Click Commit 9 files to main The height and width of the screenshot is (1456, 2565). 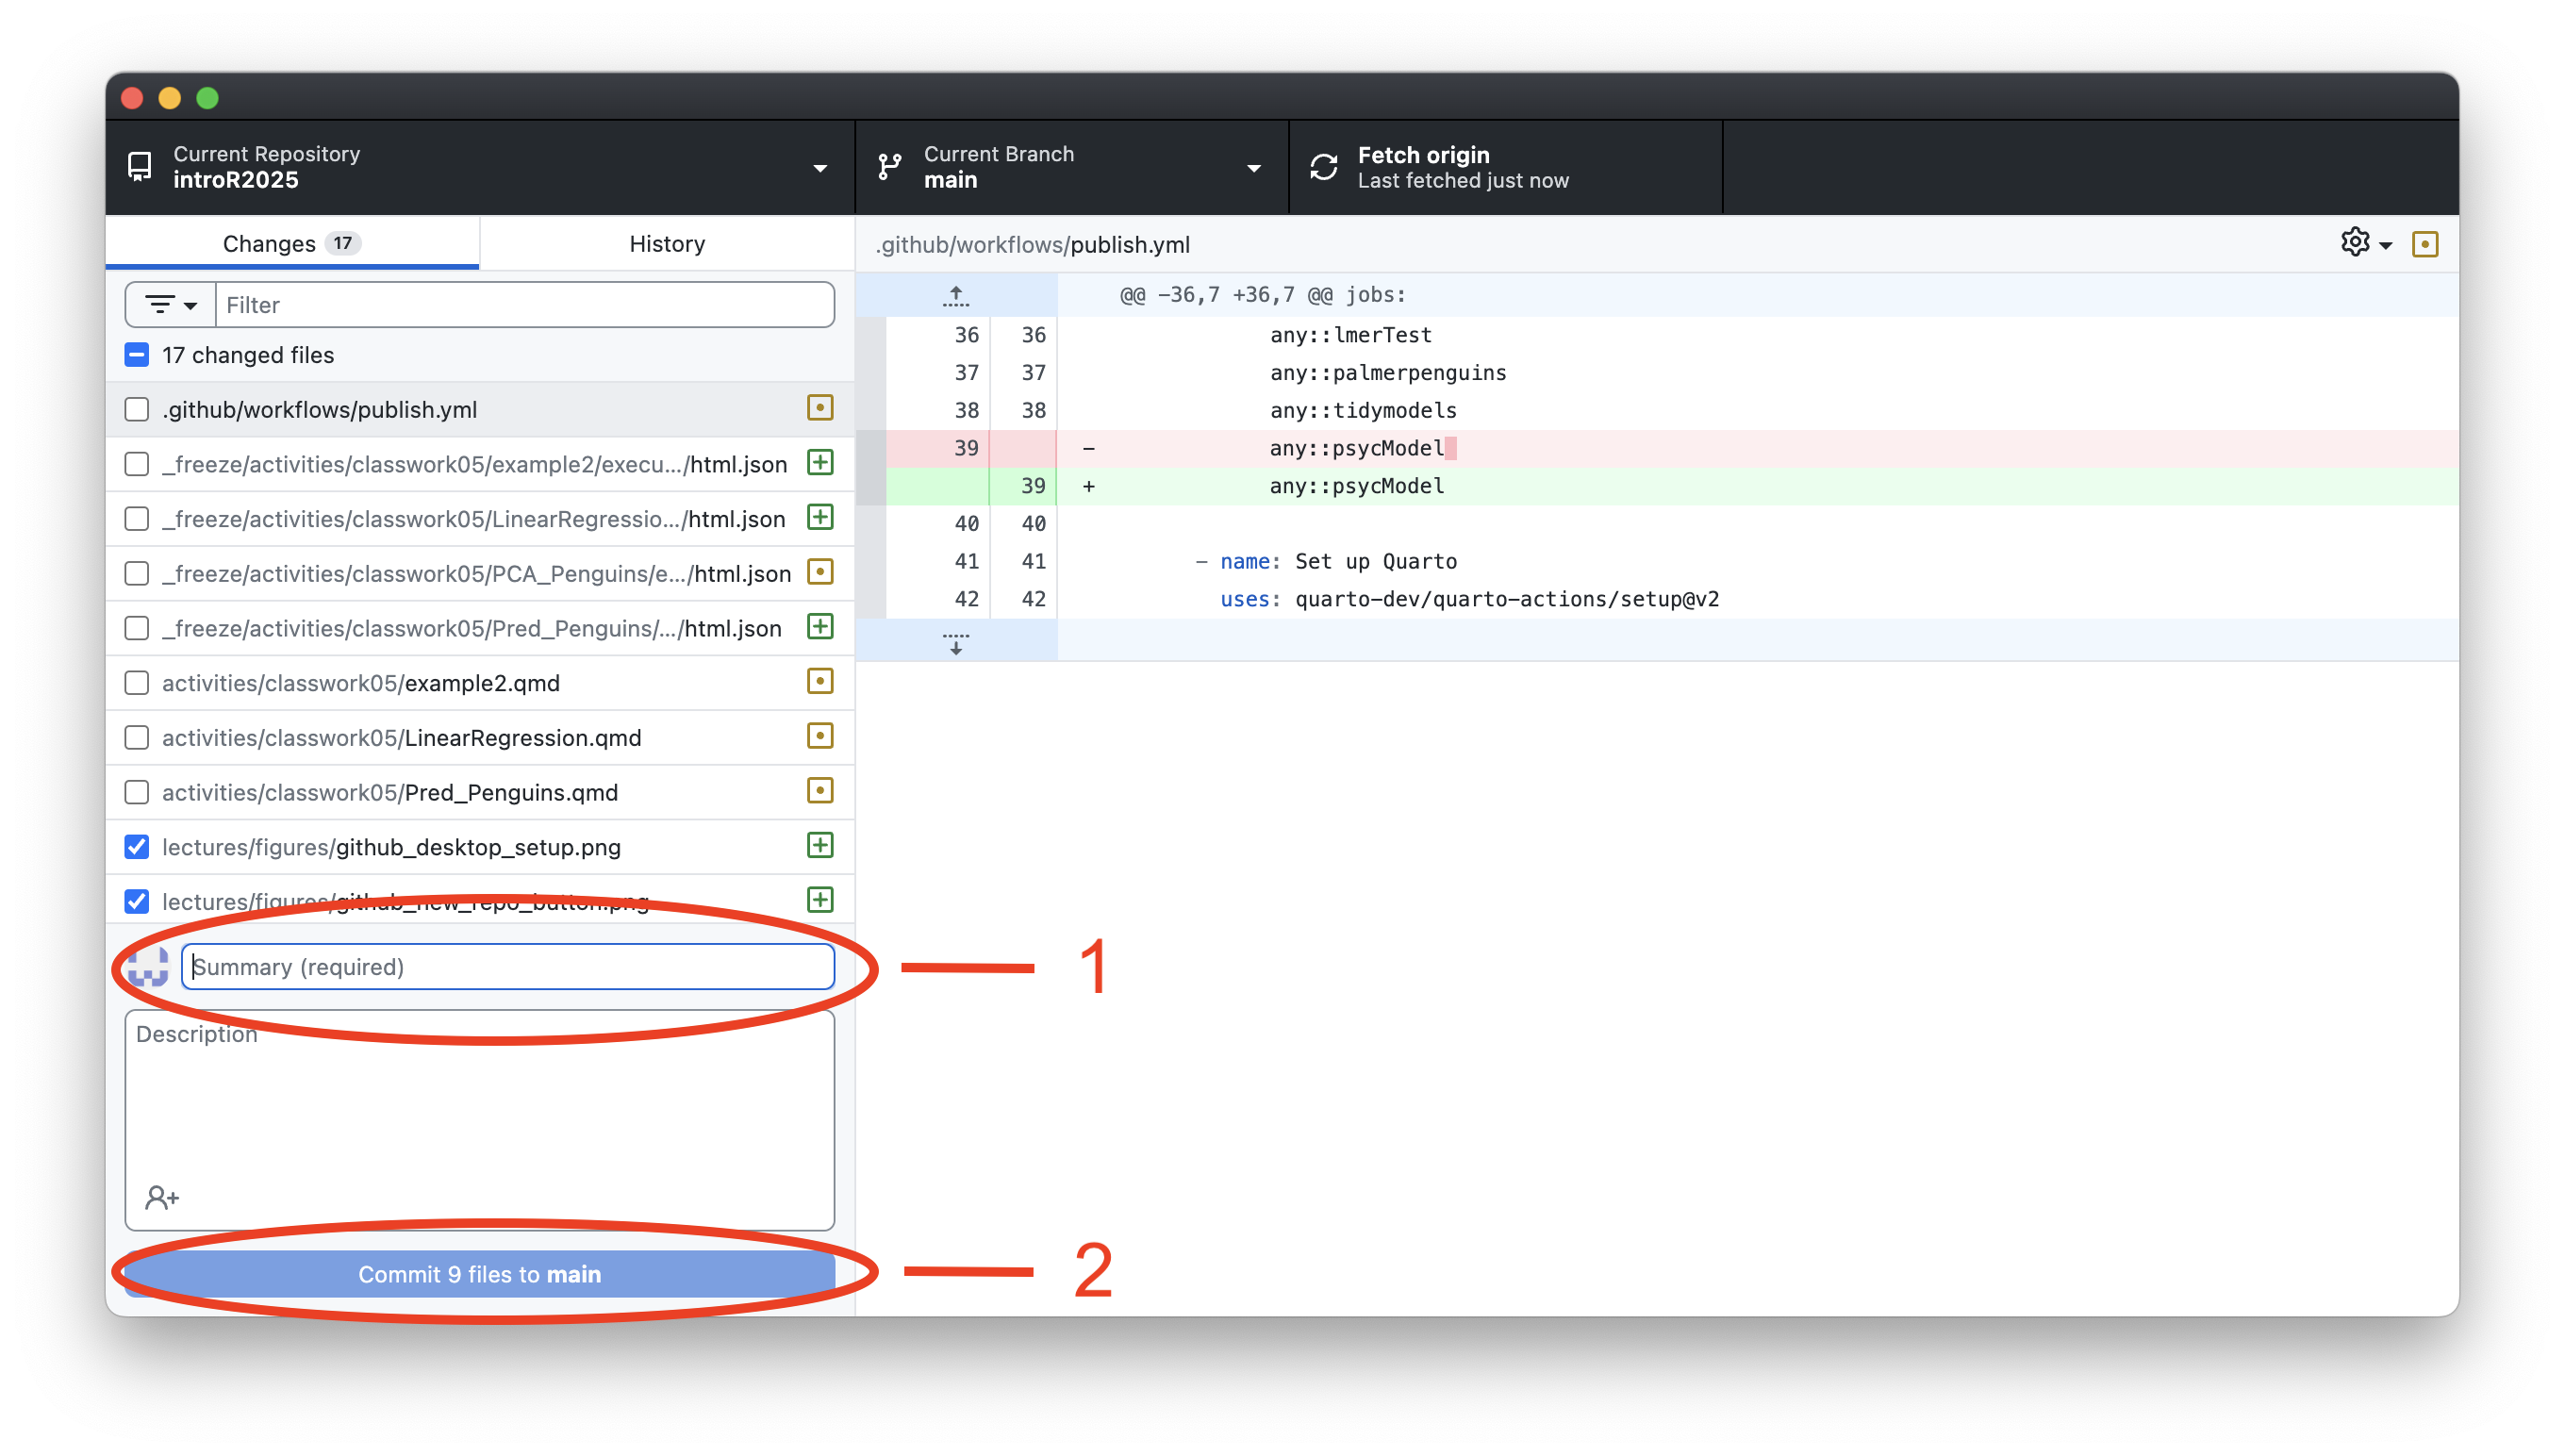[x=479, y=1274]
